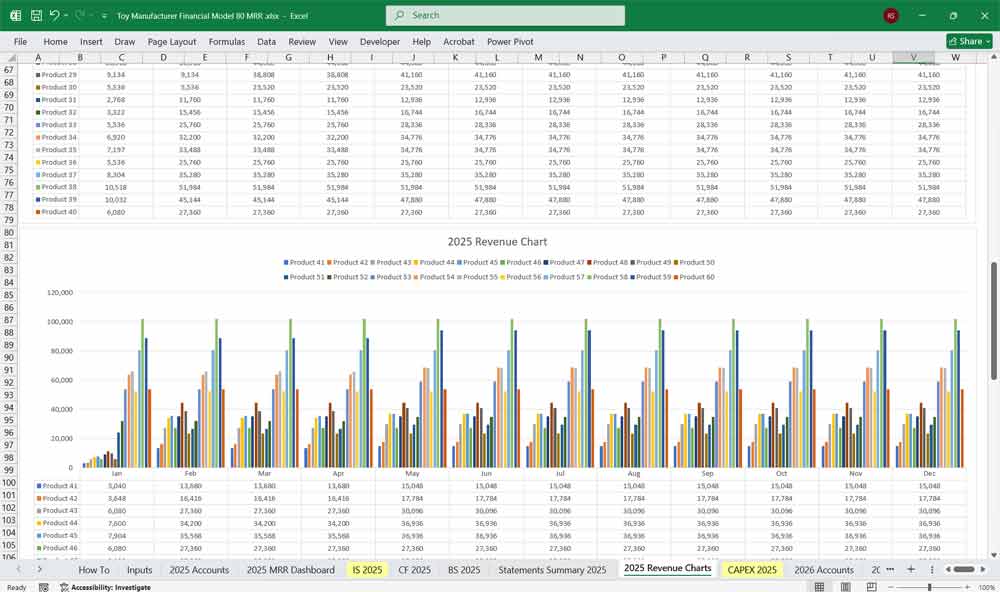Open the Power Pivot tab
The width and height of the screenshot is (1000, 592).
point(510,41)
